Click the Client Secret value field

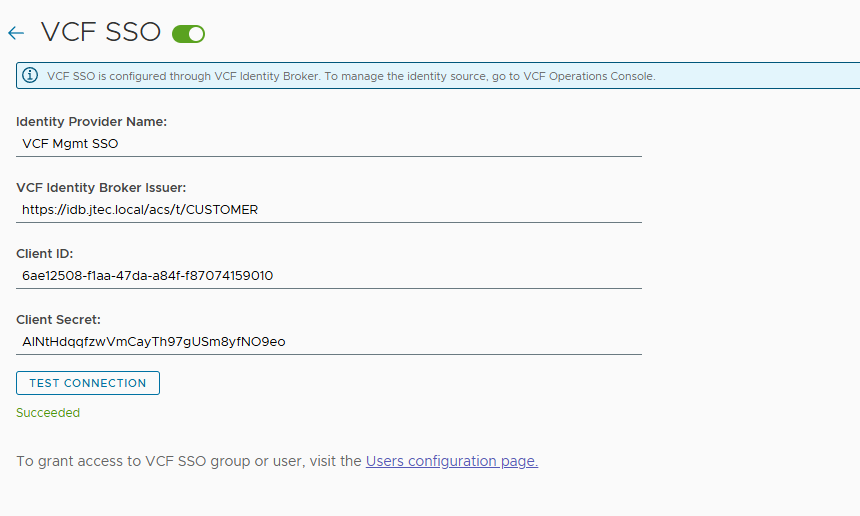pos(329,342)
